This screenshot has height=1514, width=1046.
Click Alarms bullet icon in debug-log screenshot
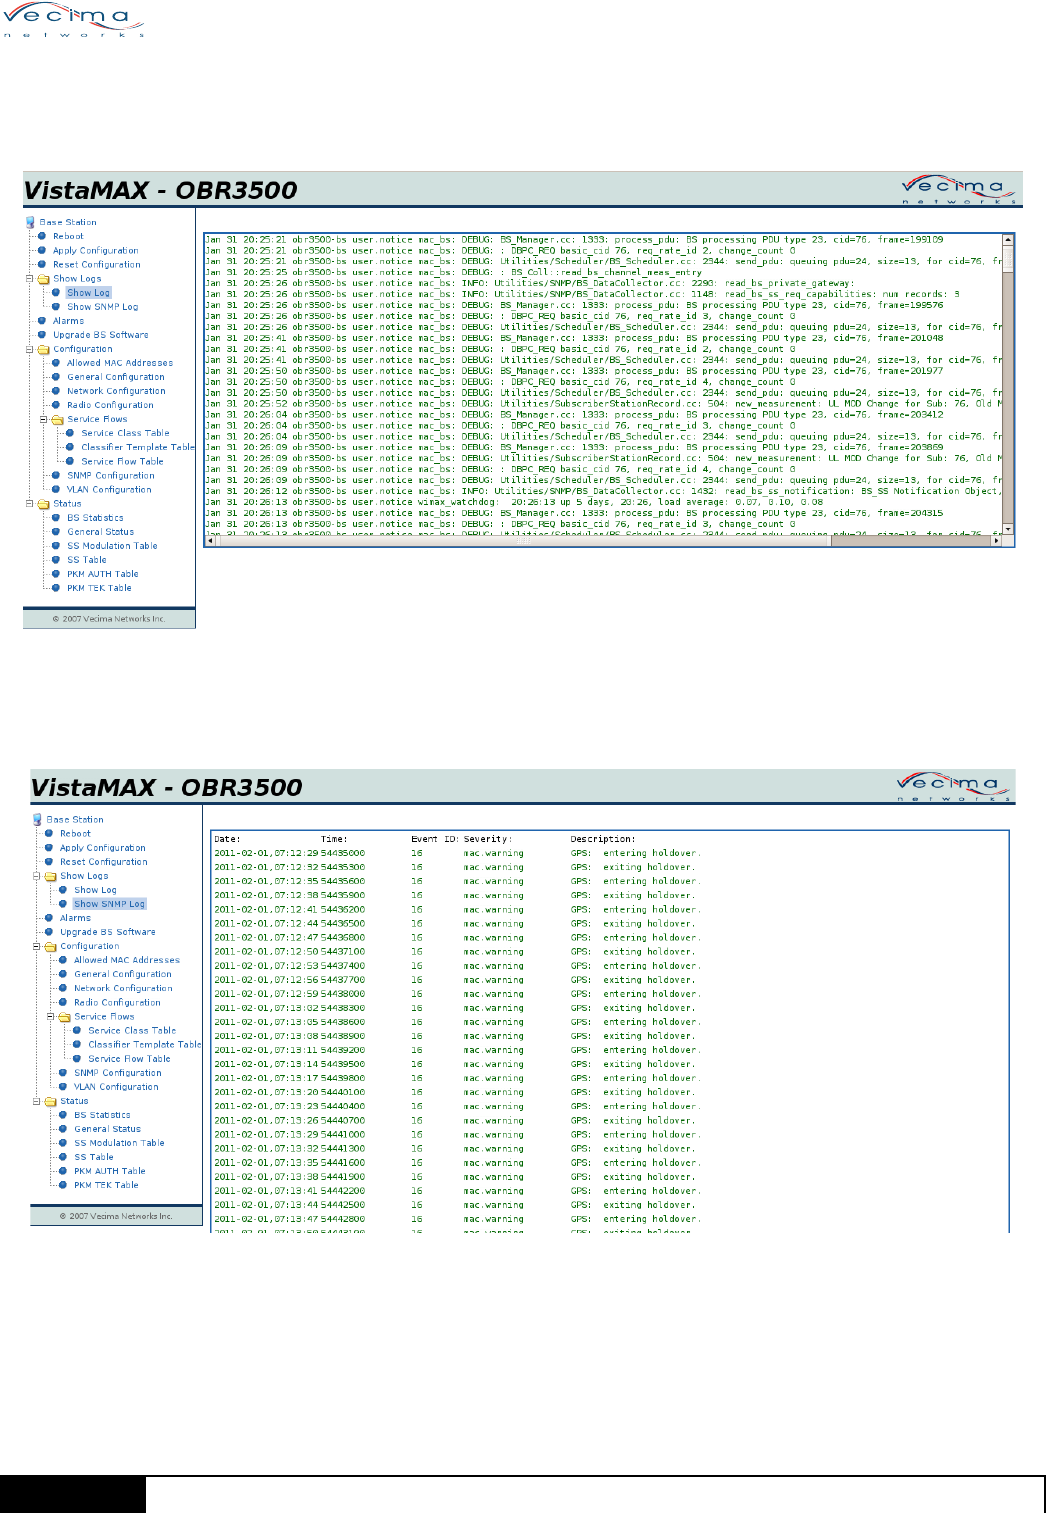pos(42,321)
